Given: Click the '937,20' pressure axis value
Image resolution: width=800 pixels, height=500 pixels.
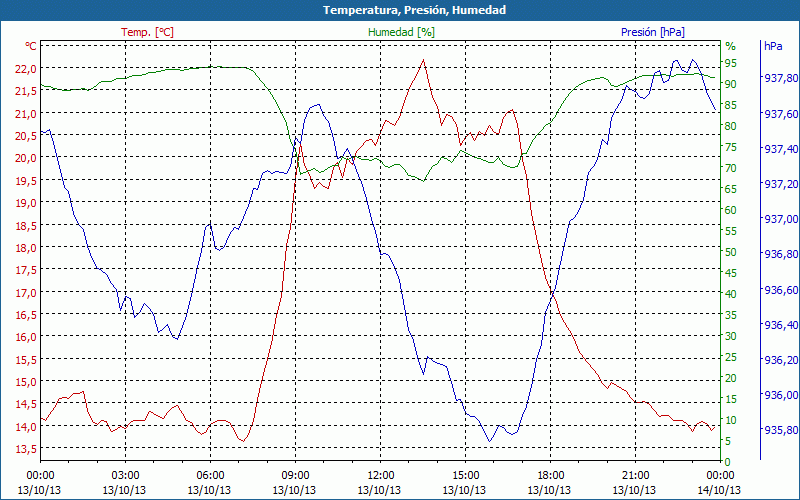Looking at the screenshot, I should pyautogui.click(x=781, y=184).
